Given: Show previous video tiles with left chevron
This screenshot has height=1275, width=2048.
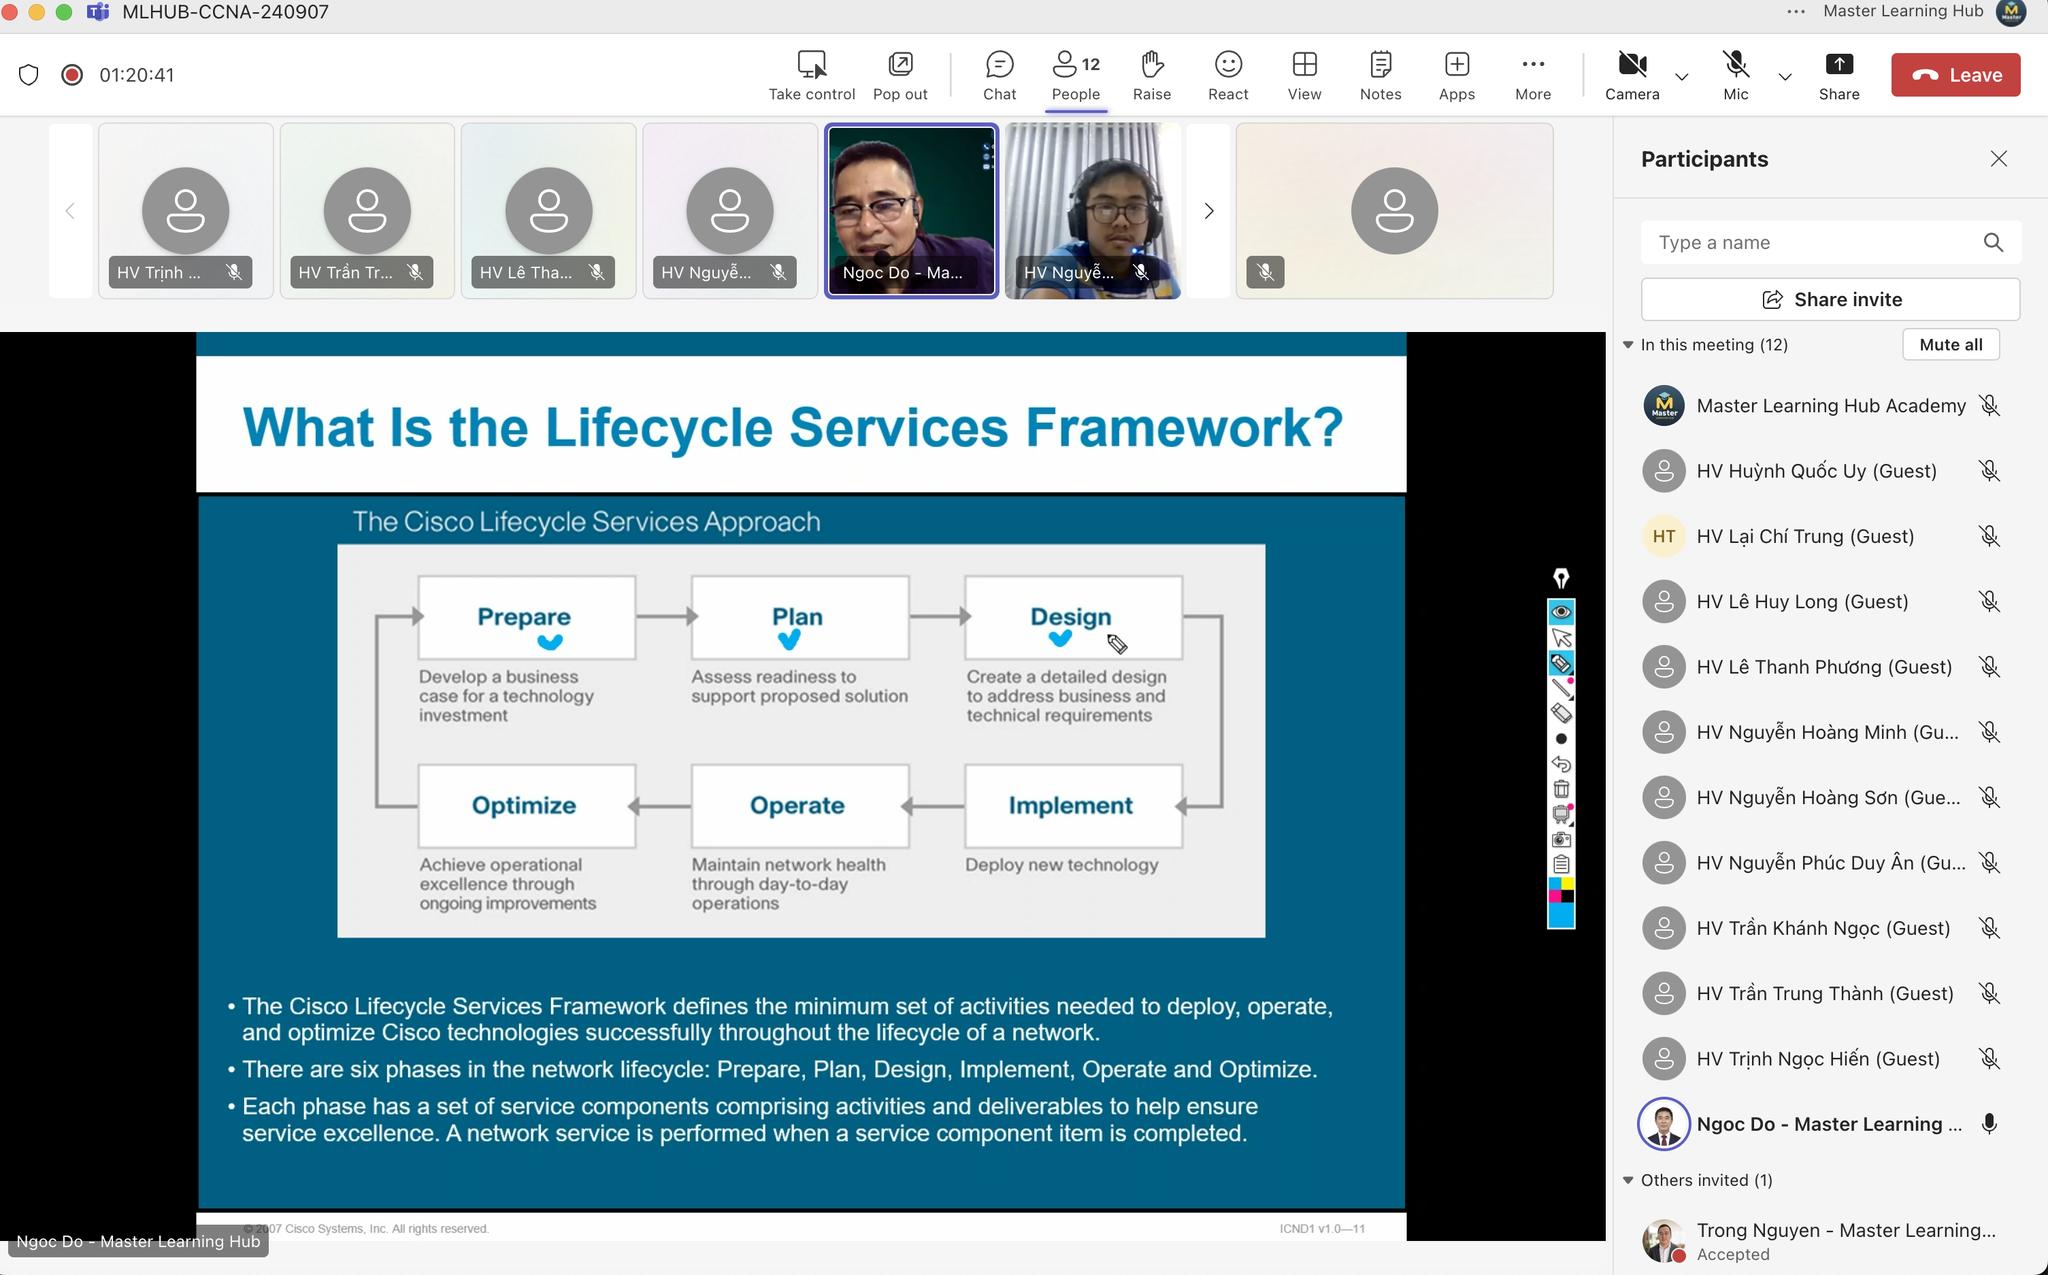Looking at the screenshot, I should pos(70,211).
